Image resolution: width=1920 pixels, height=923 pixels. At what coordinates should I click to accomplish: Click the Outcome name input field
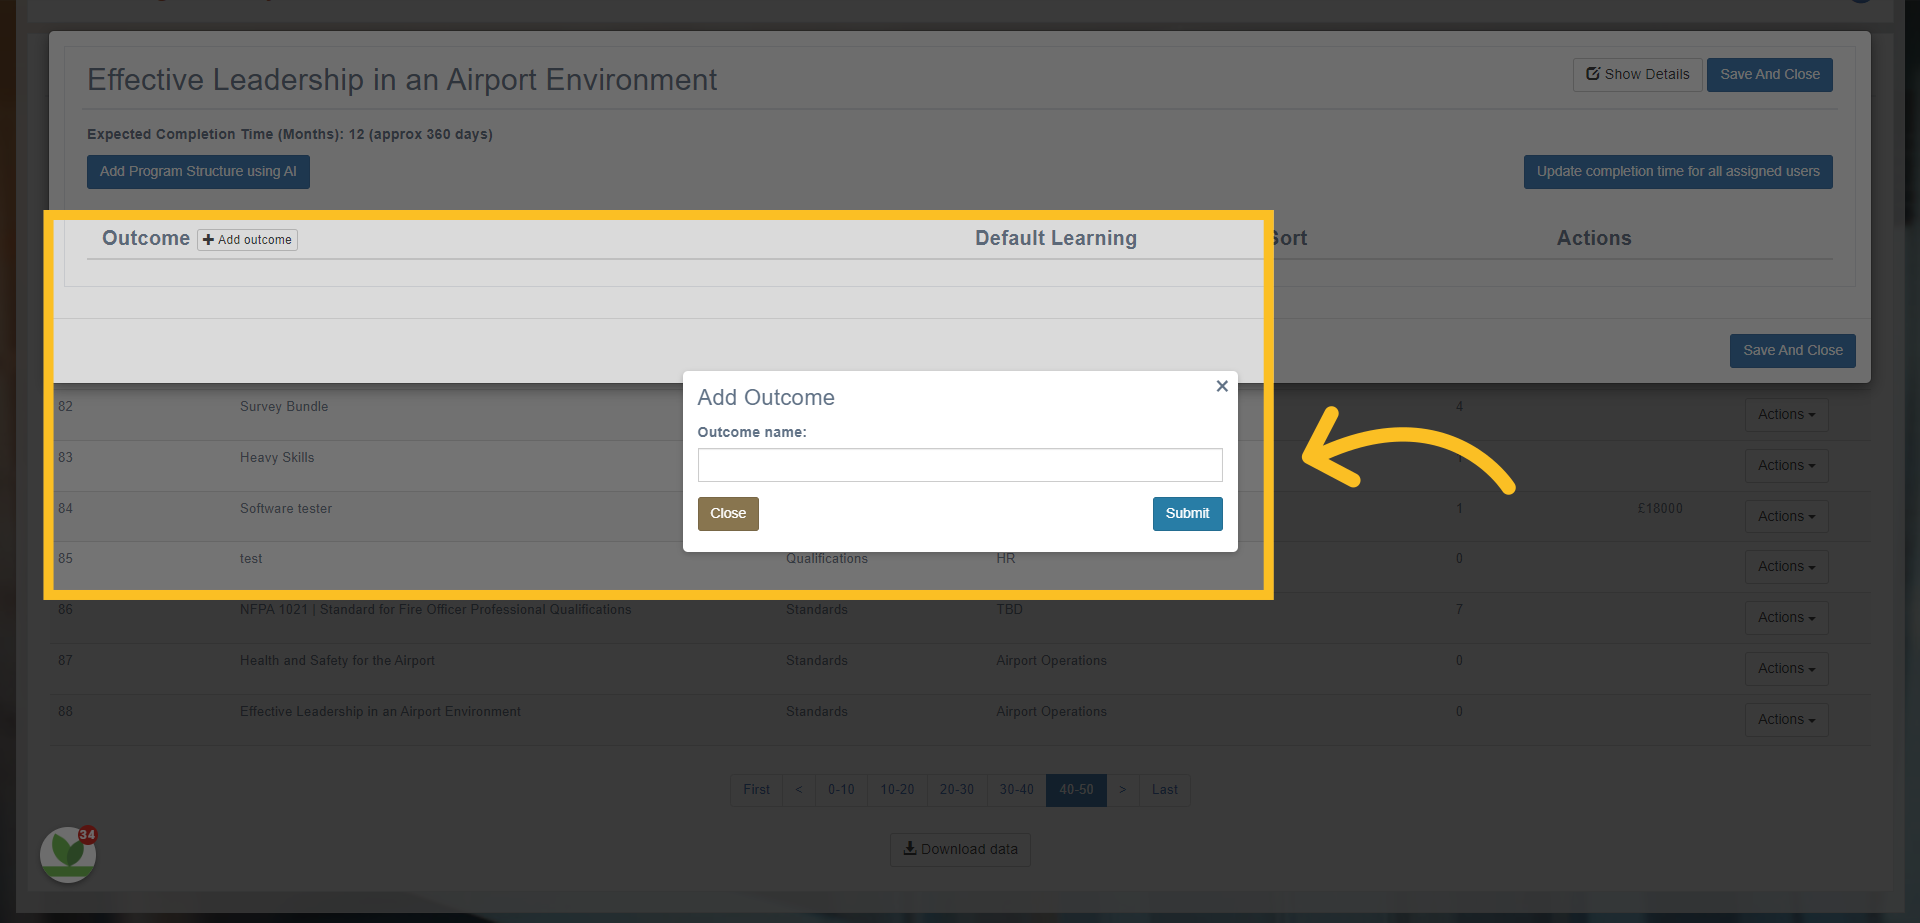click(960, 465)
